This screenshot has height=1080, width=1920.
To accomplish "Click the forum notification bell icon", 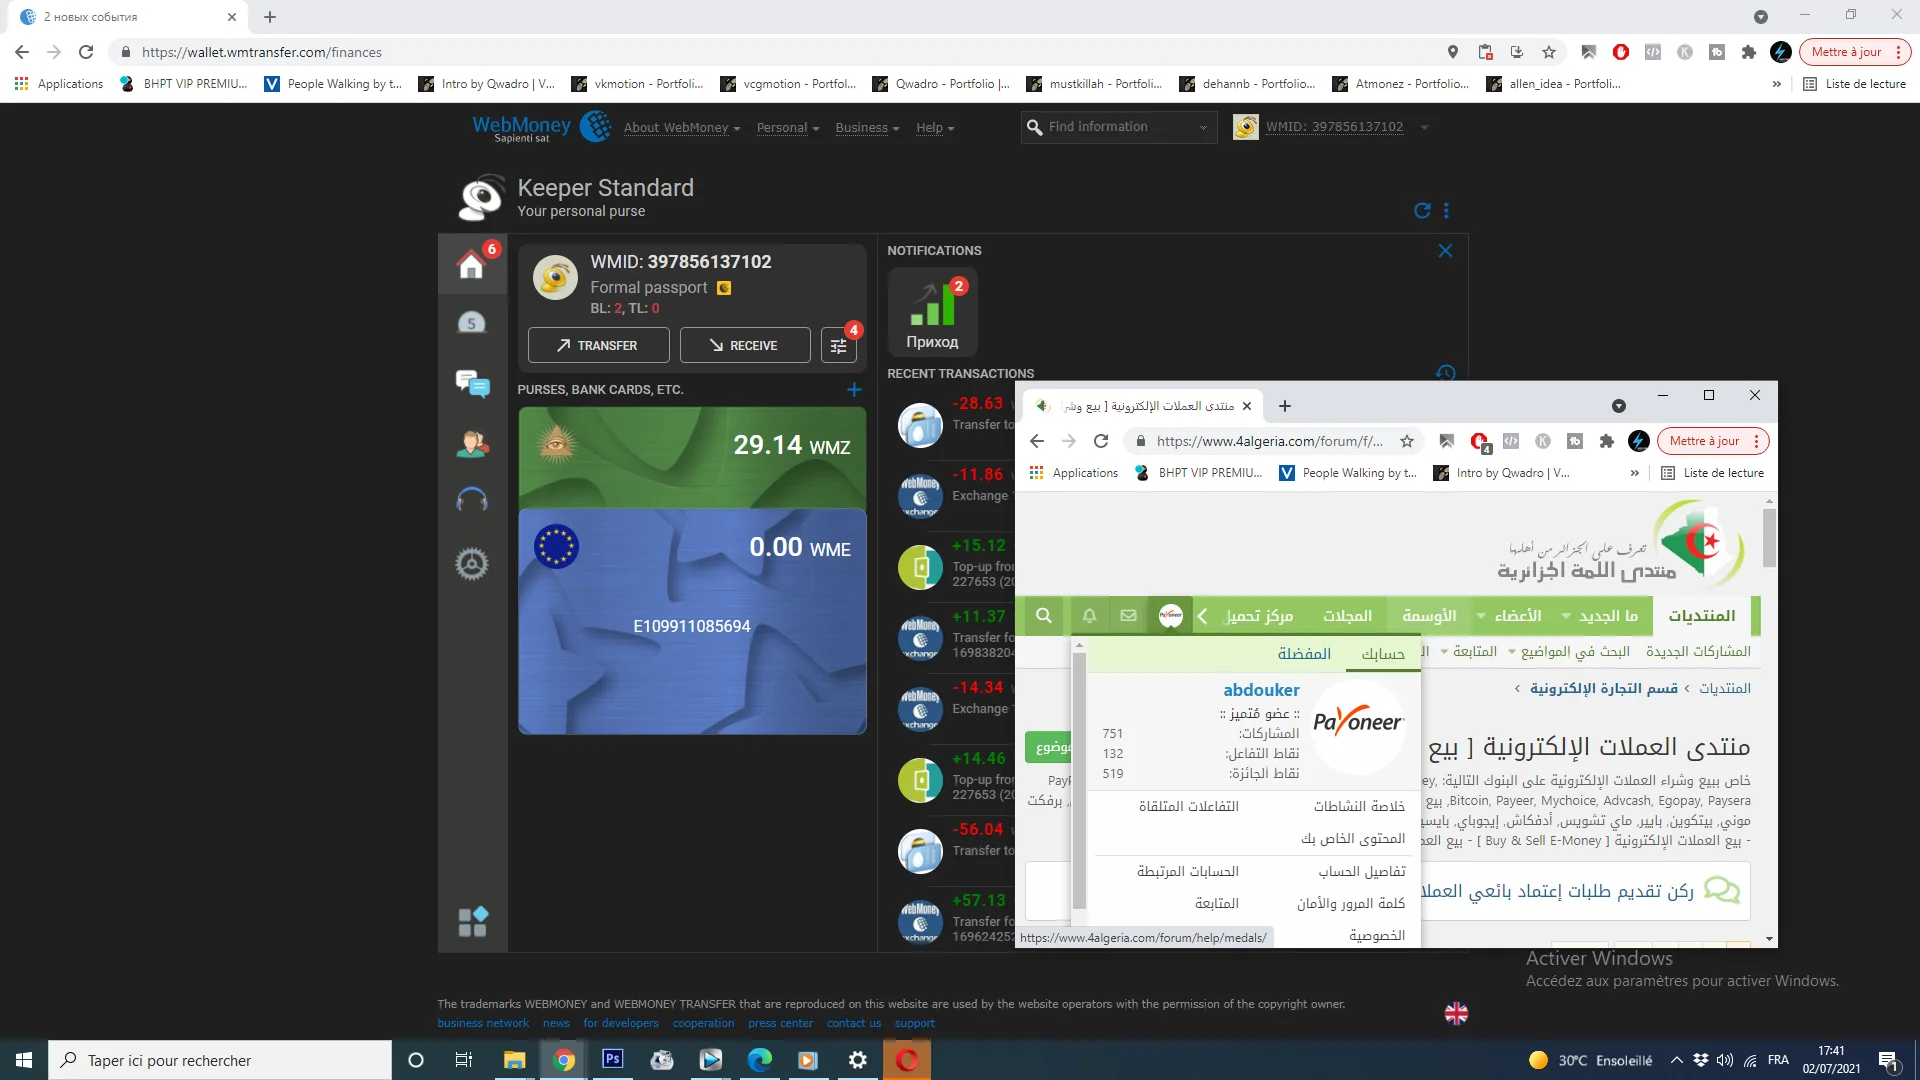I will [x=1089, y=616].
